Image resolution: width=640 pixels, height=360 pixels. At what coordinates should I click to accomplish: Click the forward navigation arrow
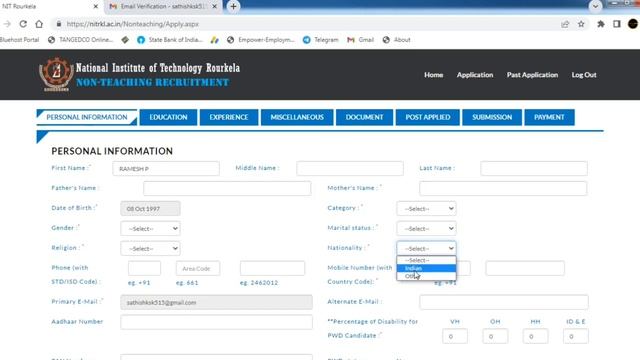[7, 24]
